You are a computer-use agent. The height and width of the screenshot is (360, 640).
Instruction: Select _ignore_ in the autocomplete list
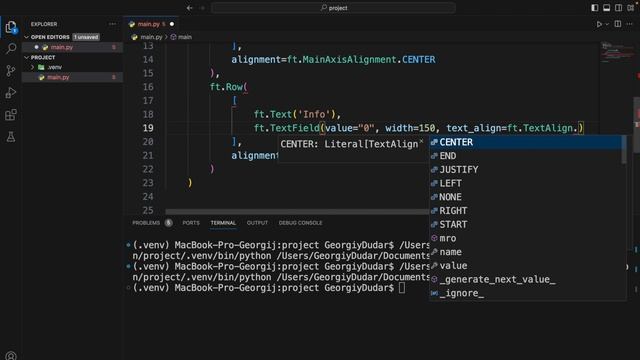pos(526,293)
